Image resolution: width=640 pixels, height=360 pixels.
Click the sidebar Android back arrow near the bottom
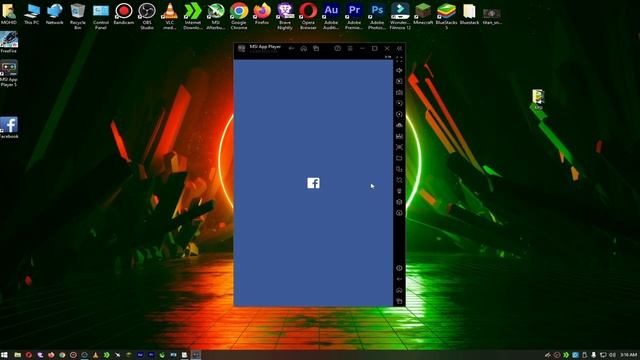(x=399, y=279)
